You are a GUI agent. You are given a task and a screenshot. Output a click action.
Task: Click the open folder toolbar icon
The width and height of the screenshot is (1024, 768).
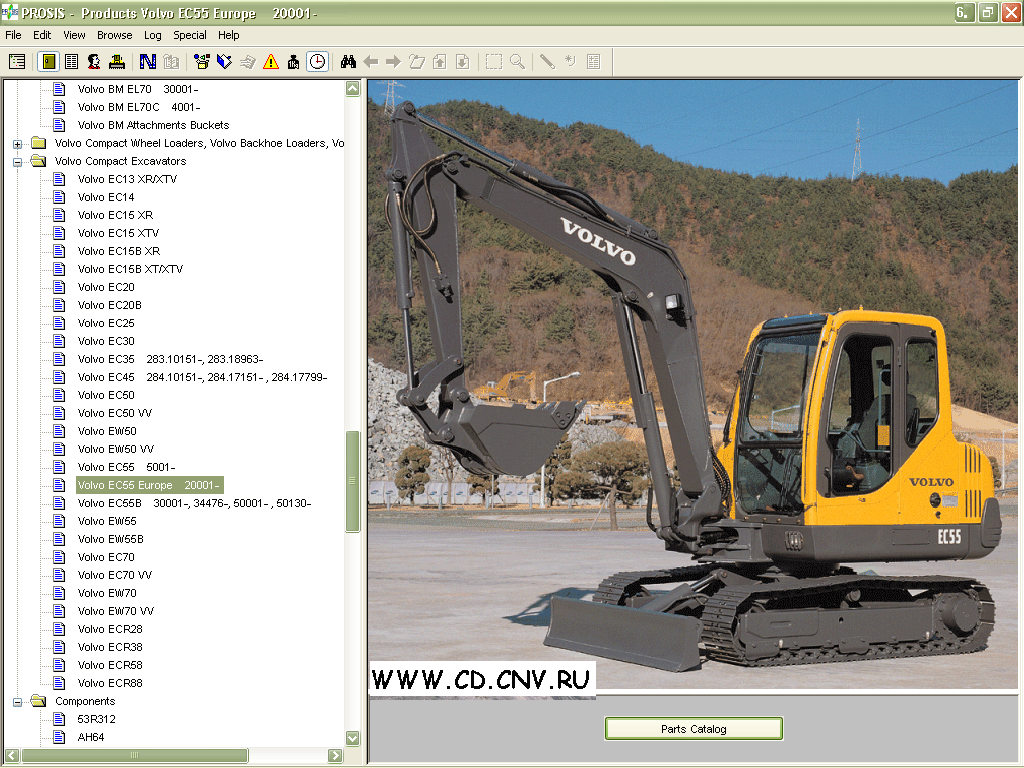click(x=417, y=62)
